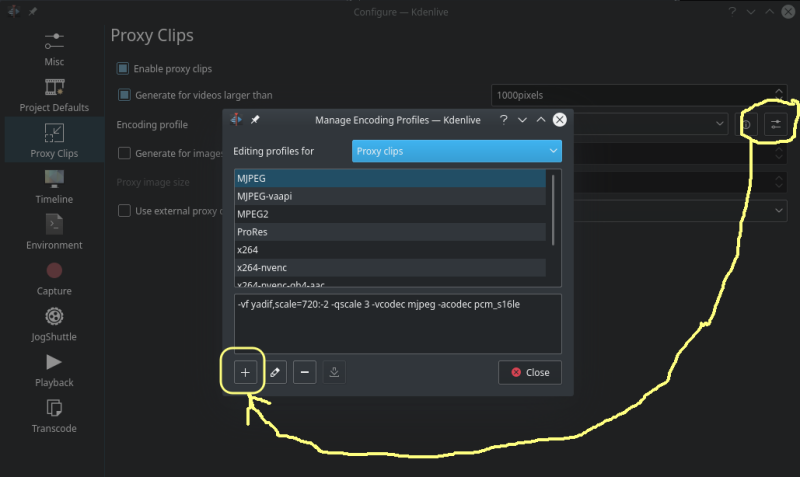Open the Environment settings page

(54, 232)
